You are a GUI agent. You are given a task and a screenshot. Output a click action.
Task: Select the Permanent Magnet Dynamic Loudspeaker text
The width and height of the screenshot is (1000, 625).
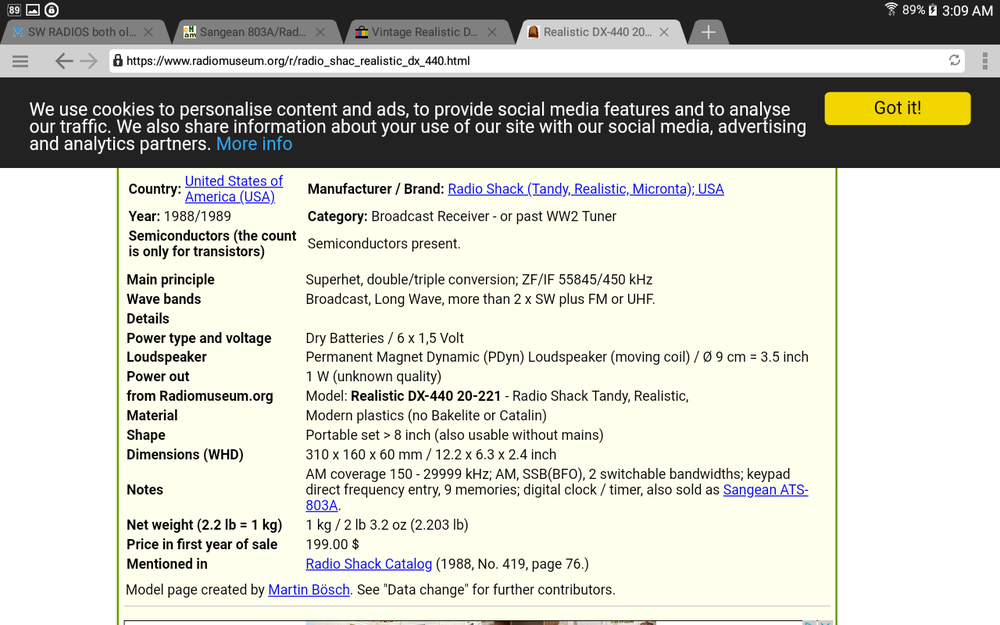(x=557, y=357)
